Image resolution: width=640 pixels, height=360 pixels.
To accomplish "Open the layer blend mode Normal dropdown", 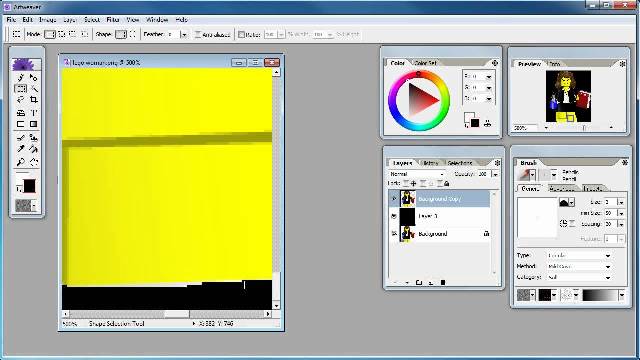I will click(x=417, y=174).
